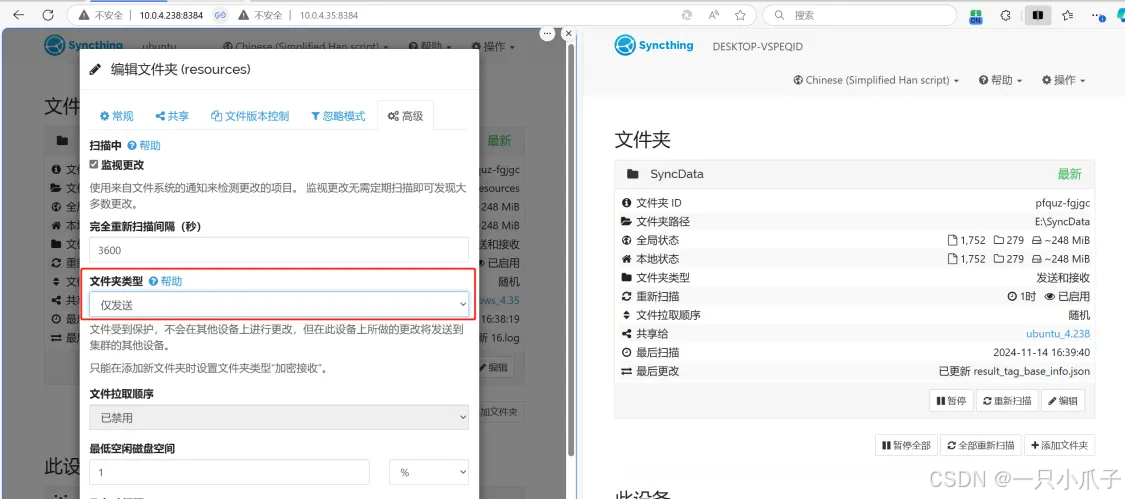The height and width of the screenshot is (499, 1125).
Task: Open the percent unit dropdown
Action: 429,472
